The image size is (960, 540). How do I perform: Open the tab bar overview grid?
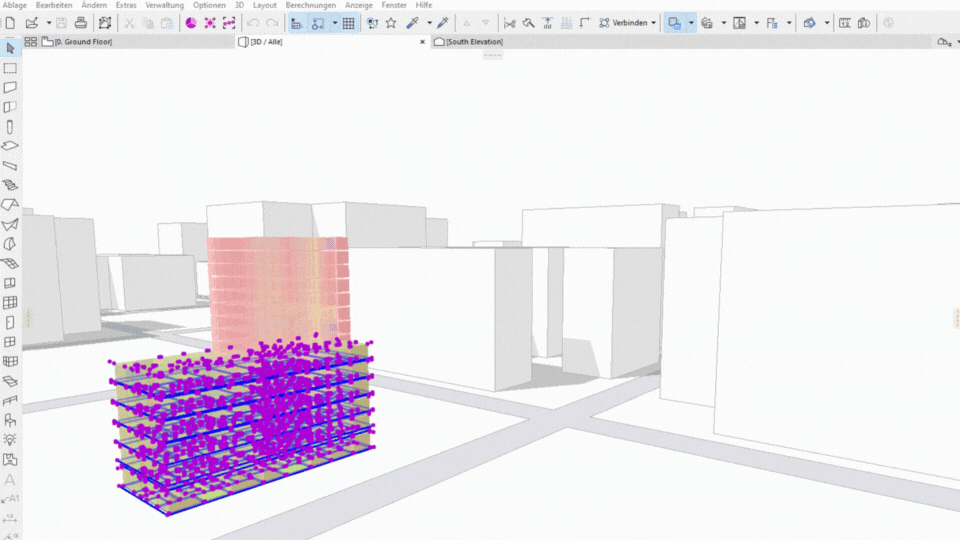[30, 42]
